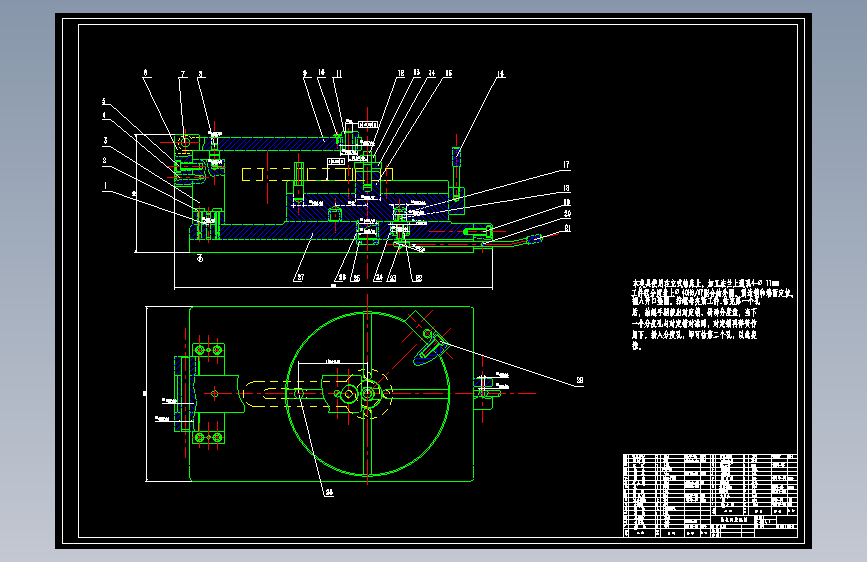Select part balloon number 5
The width and height of the screenshot is (867, 562).
(x=103, y=101)
